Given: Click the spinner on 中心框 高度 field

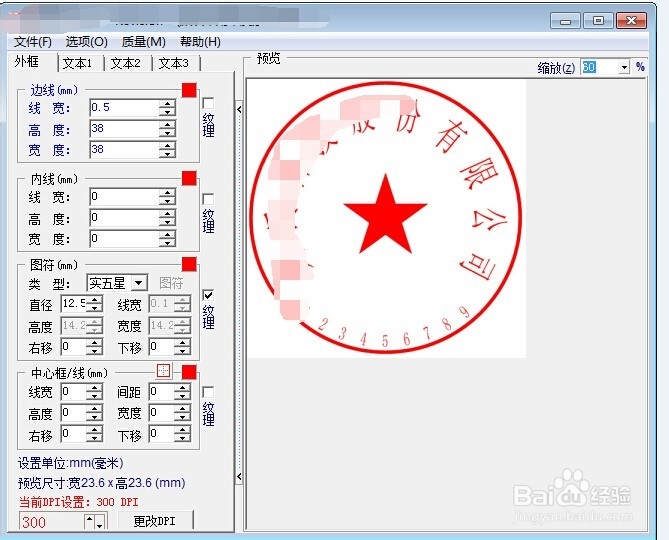Looking at the screenshot, I should pyautogui.click(x=94, y=413).
